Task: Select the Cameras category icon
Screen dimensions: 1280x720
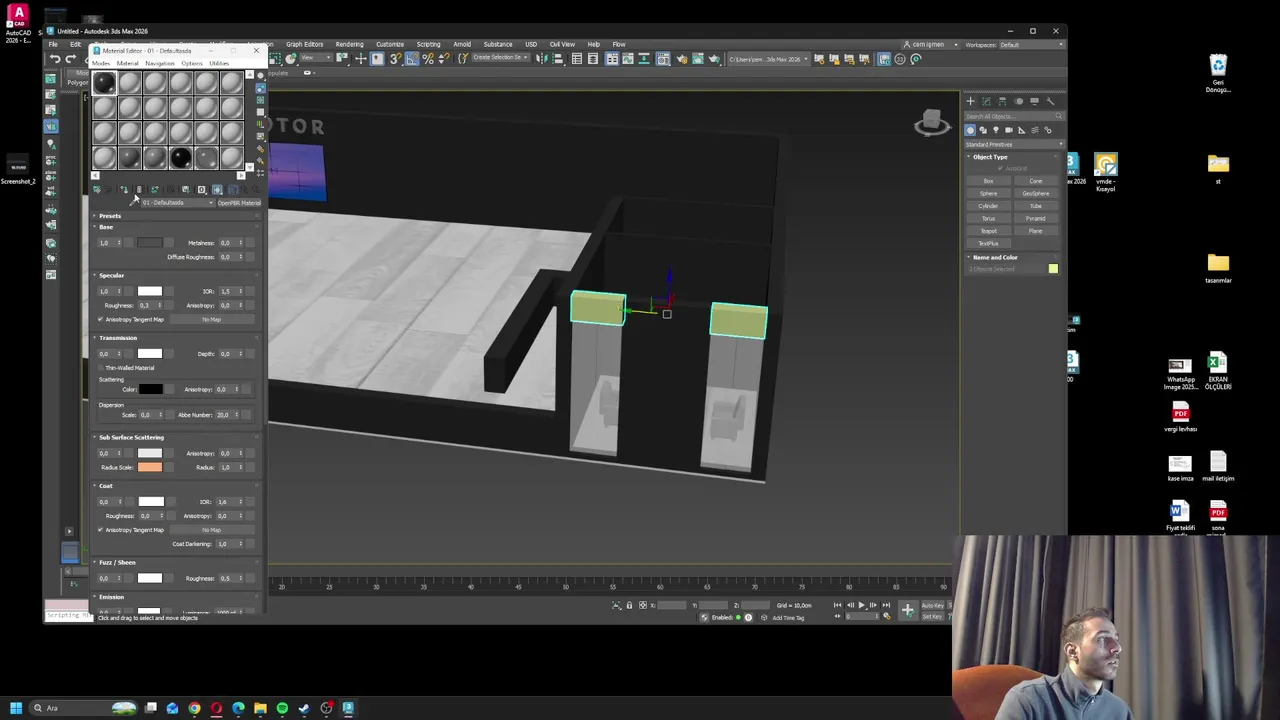Action: click(1009, 130)
